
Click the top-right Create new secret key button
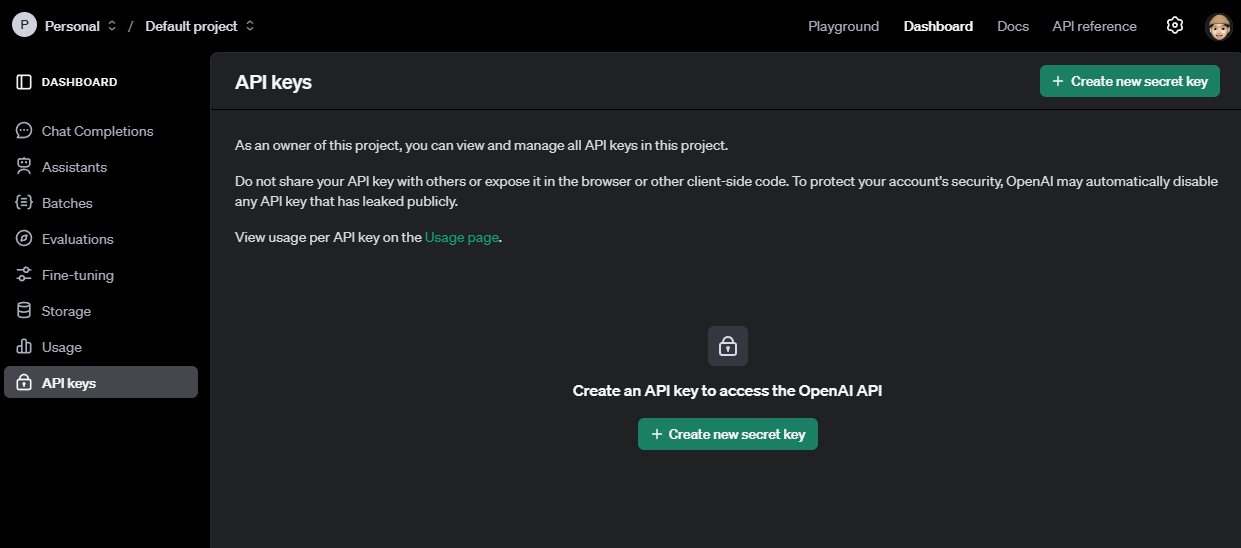pyautogui.click(x=1130, y=81)
